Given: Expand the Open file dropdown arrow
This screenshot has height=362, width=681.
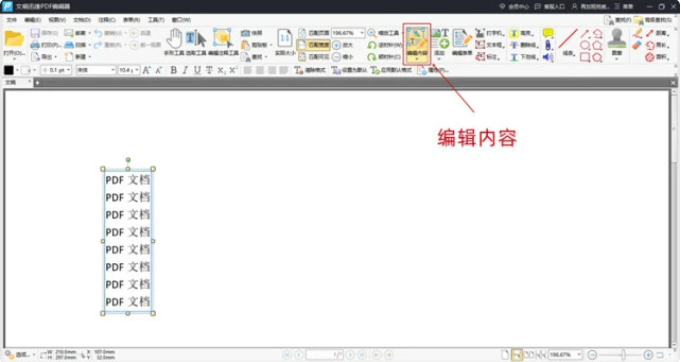Looking at the screenshot, I should point(14,59).
